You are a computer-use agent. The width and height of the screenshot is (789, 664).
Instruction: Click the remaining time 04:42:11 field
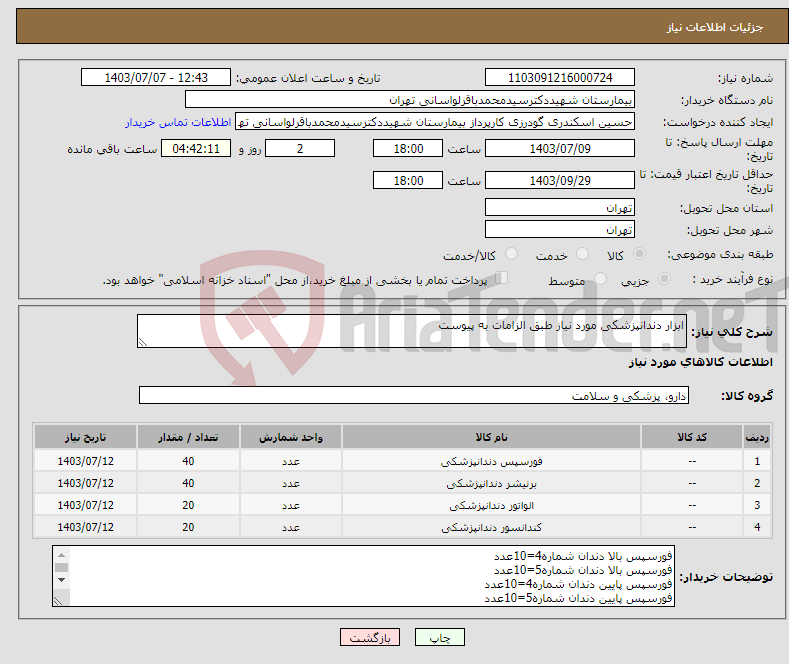coord(196,148)
